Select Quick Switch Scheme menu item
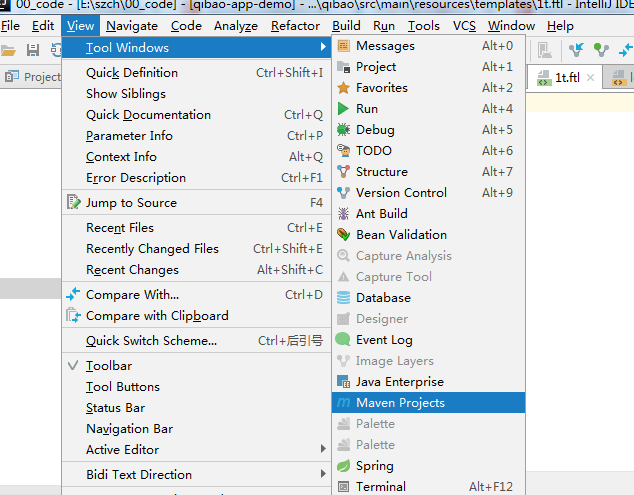The height and width of the screenshot is (495, 634). tap(197, 341)
